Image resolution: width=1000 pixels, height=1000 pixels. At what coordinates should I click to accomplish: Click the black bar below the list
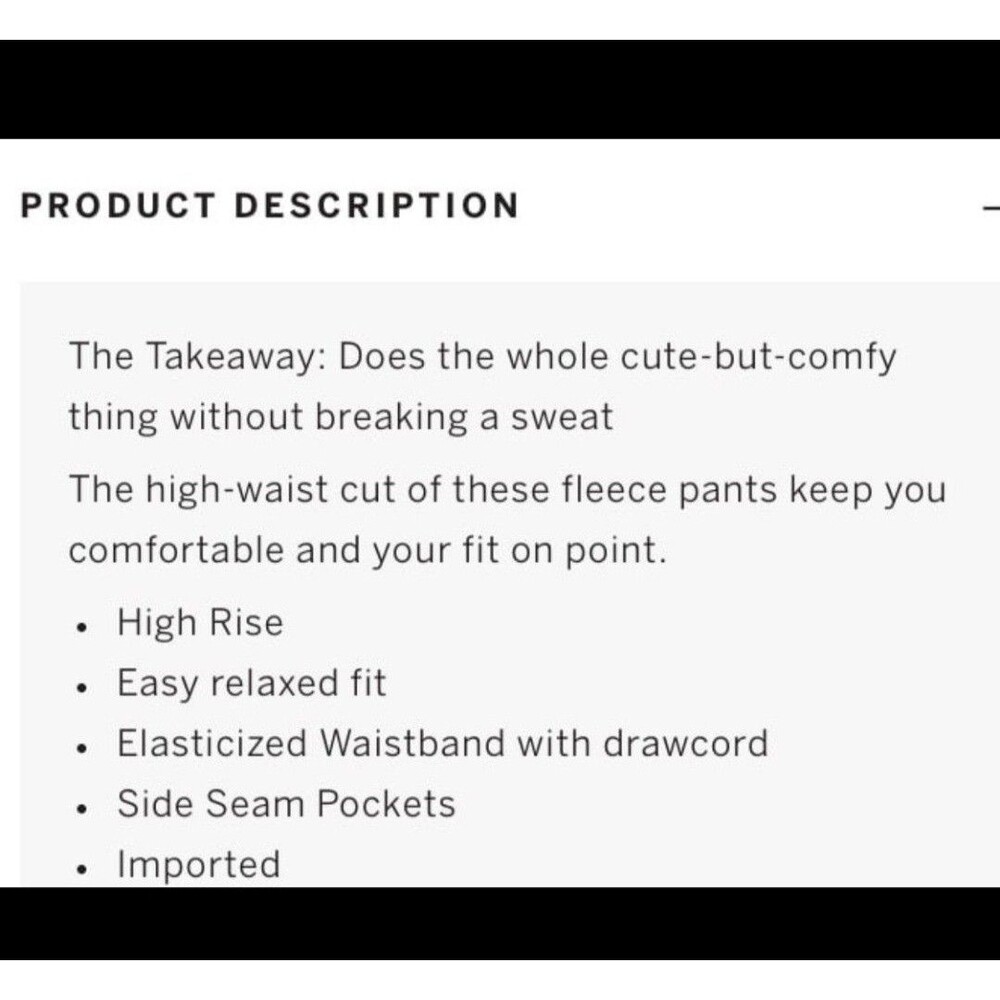tap(500, 923)
